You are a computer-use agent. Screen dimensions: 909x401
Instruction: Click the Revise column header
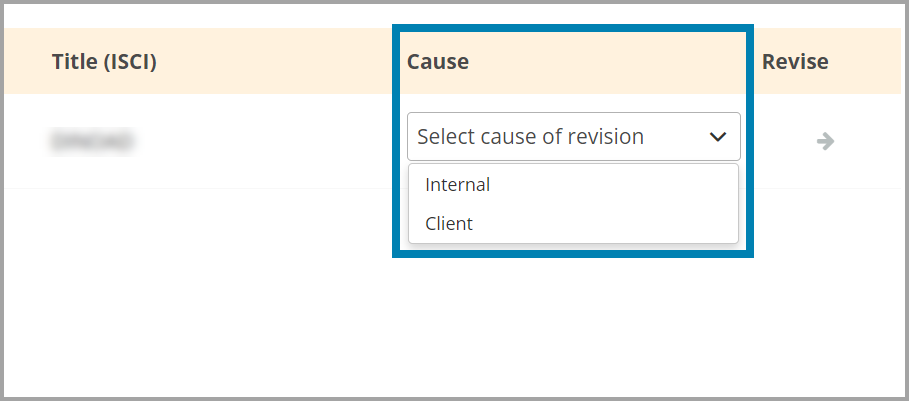(795, 62)
